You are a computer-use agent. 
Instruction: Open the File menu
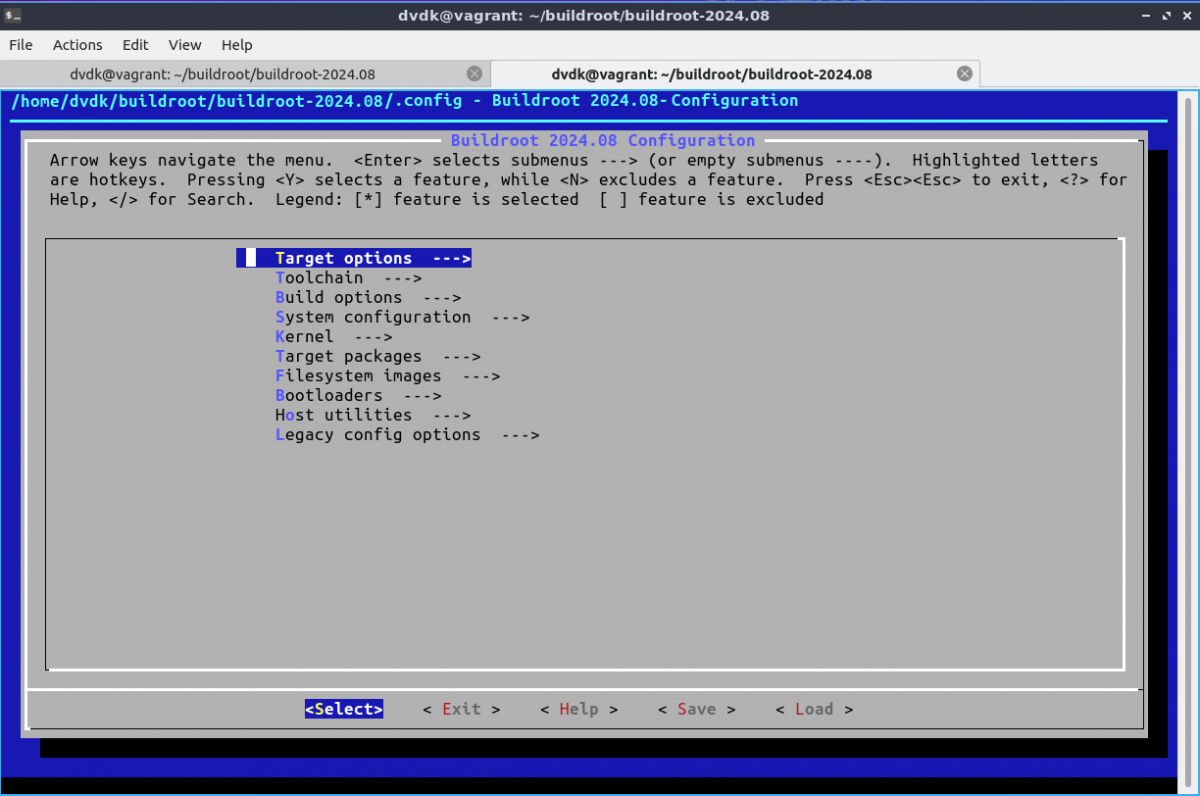tap(21, 45)
